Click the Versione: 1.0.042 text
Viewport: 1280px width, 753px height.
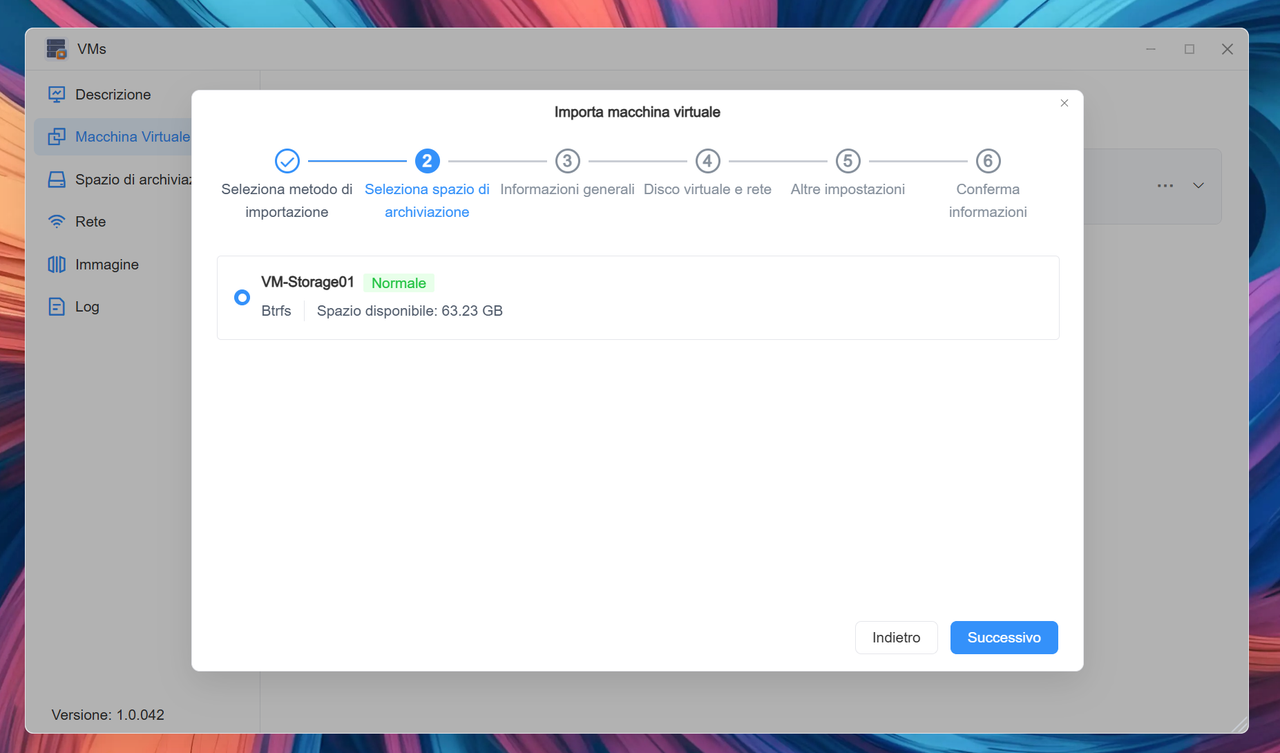tap(108, 715)
